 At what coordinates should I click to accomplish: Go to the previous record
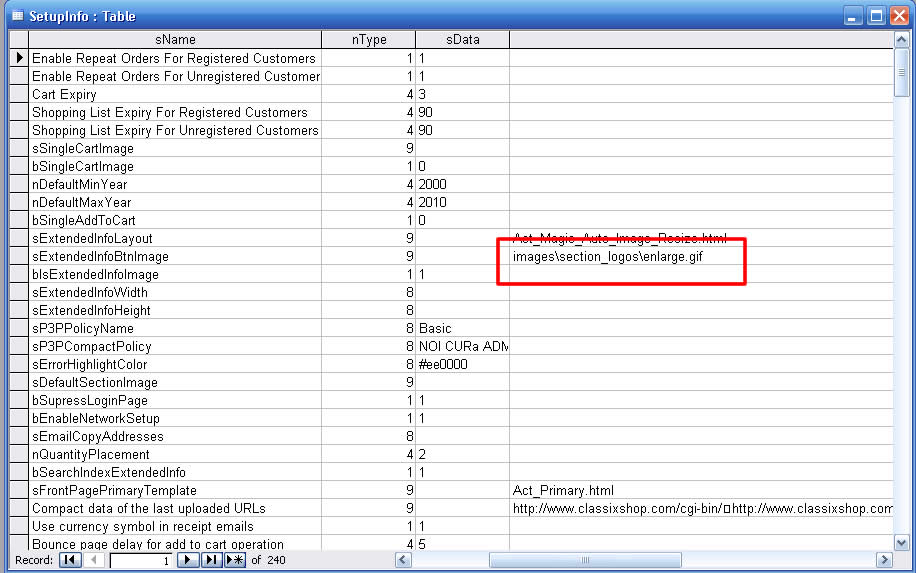click(94, 560)
